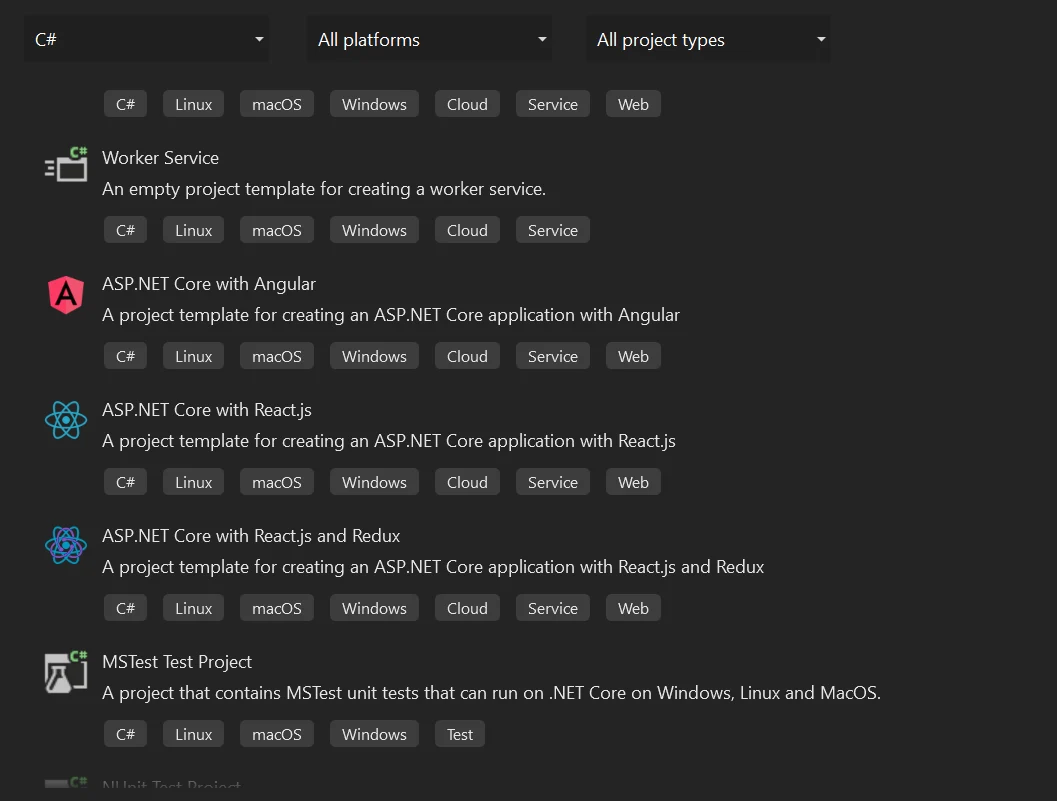1057x801 pixels.
Task: Click the Web tag under React.js and Redux
Action: tap(633, 608)
